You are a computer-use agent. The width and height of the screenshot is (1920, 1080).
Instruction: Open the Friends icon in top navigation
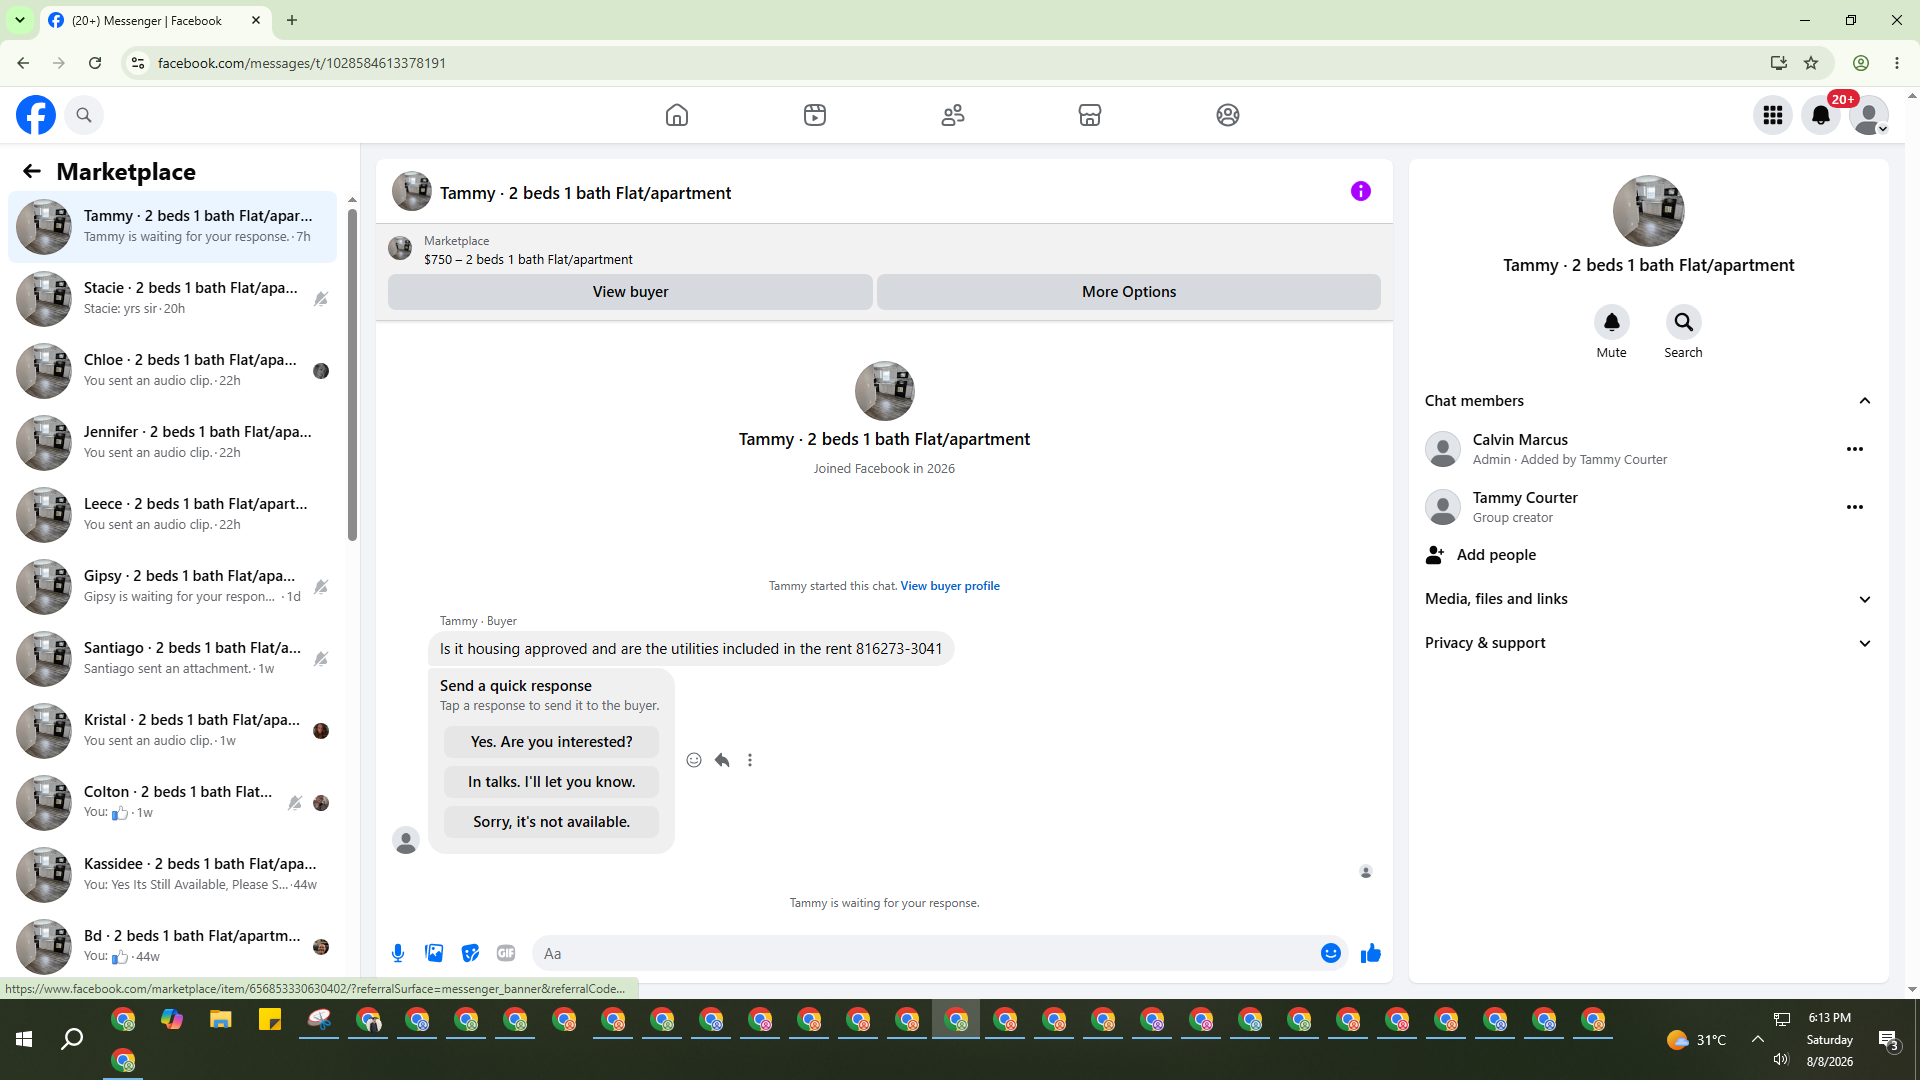953,115
